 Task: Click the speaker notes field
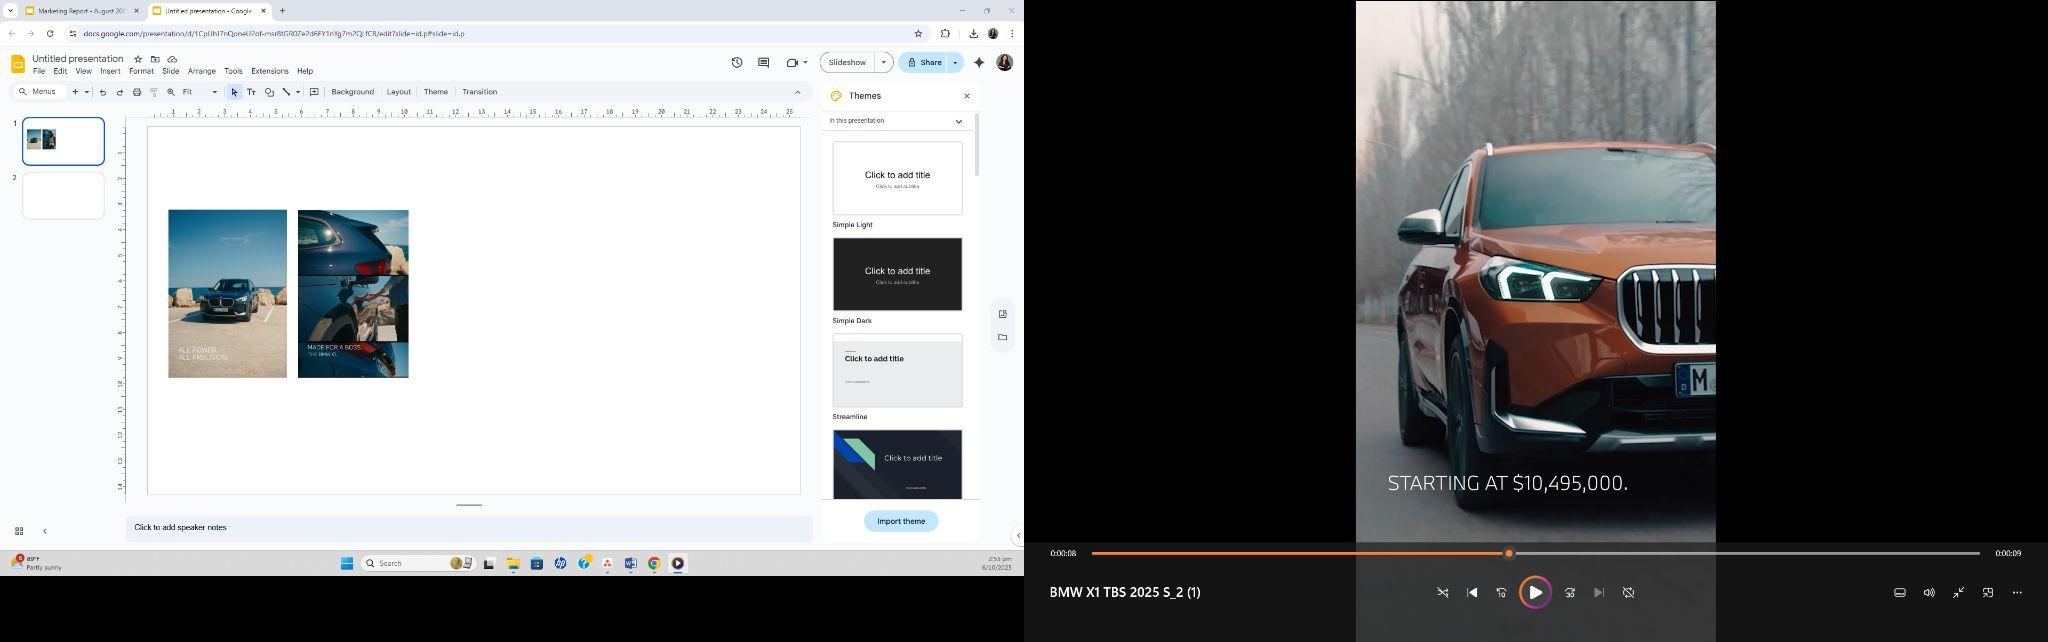469,528
